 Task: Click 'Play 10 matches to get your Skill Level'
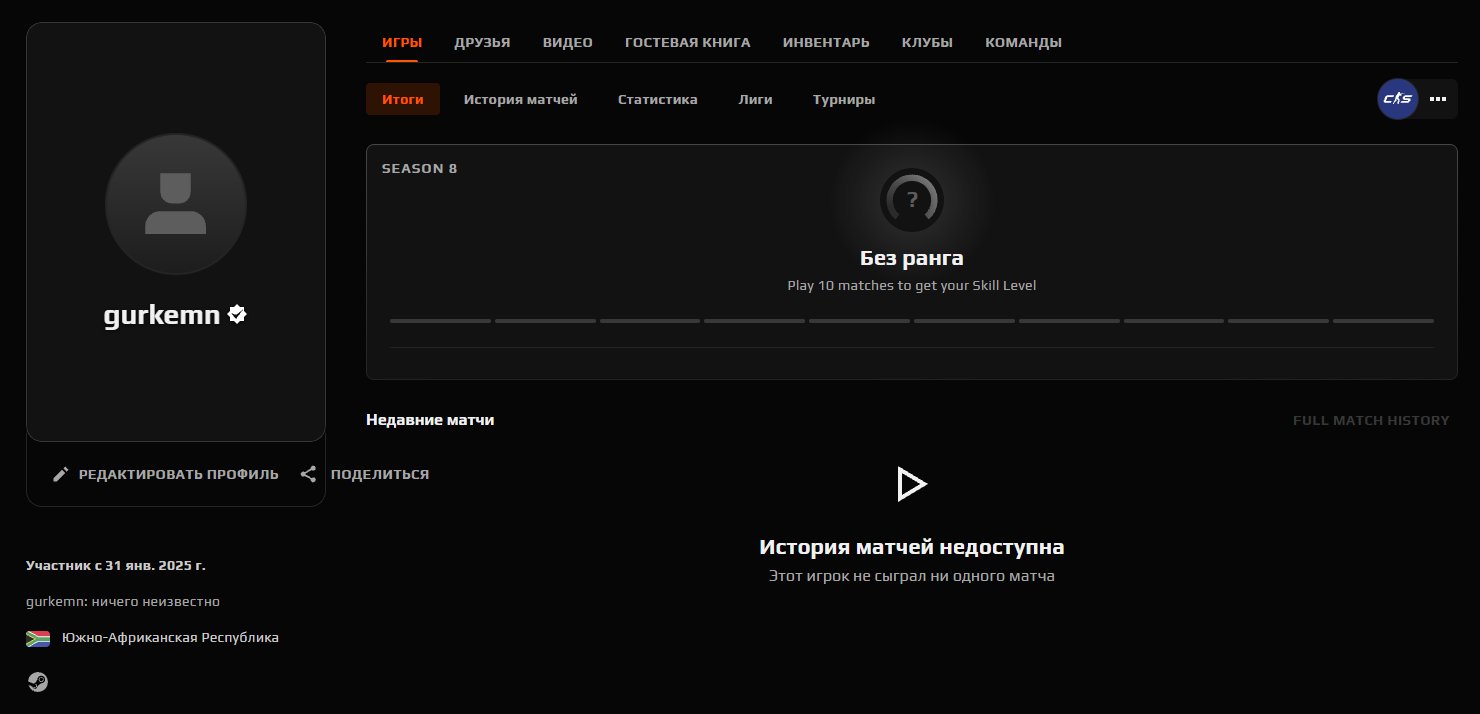coord(912,285)
